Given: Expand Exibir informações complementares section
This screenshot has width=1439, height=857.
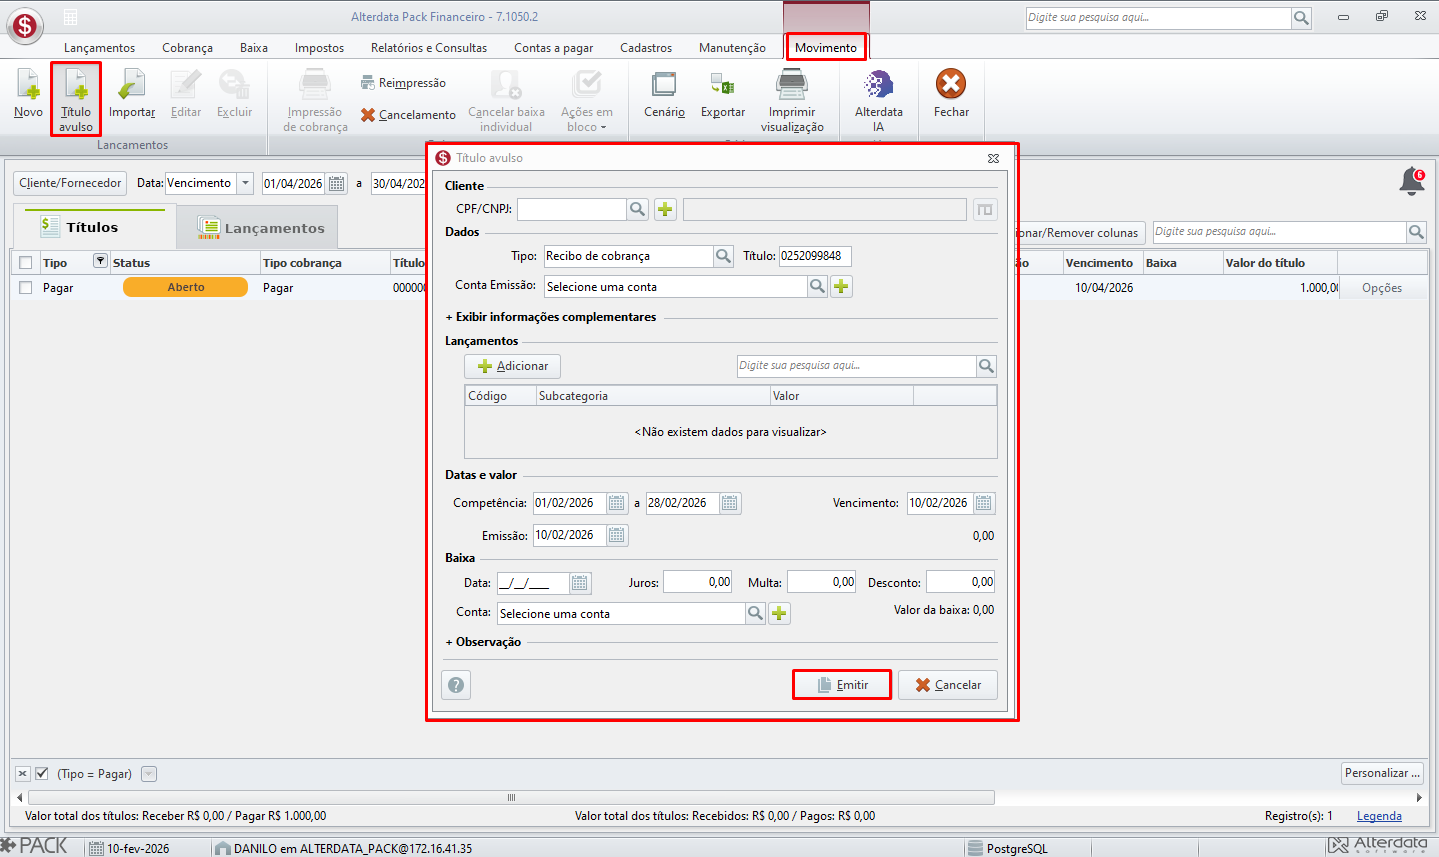Looking at the screenshot, I should click(x=551, y=317).
